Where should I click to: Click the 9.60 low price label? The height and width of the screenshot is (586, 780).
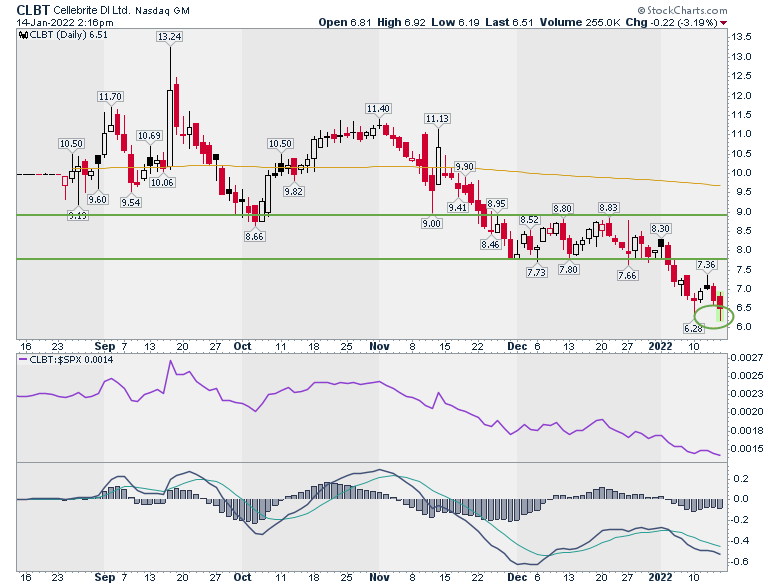pos(98,199)
